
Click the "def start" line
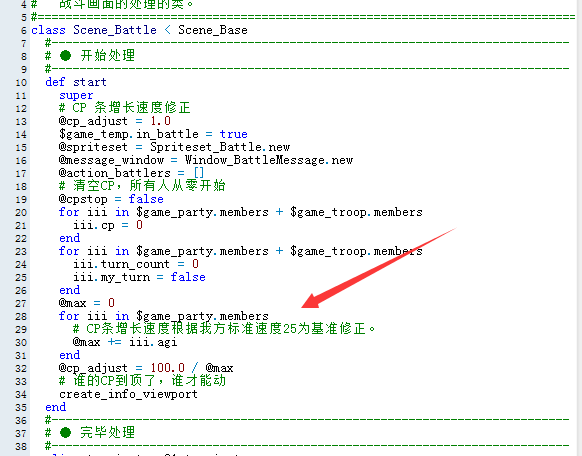click(76, 82)
